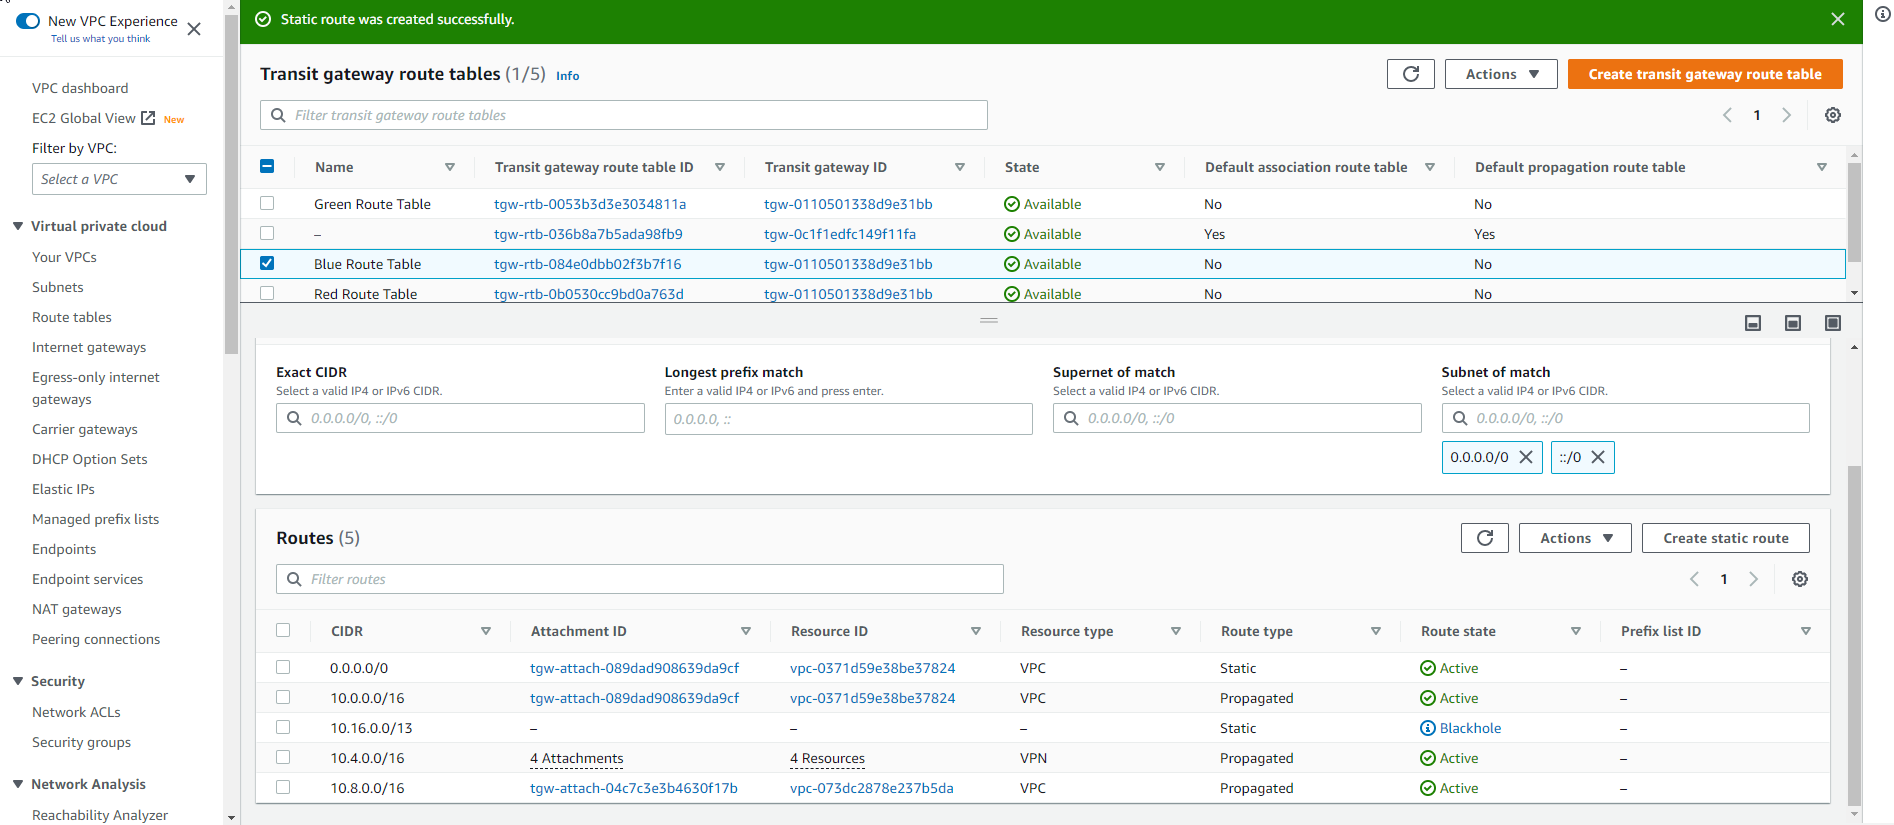Remove the 0.0.0.0/0 subnet filter tag
1894x825 pixels.
click(1526, 457)
